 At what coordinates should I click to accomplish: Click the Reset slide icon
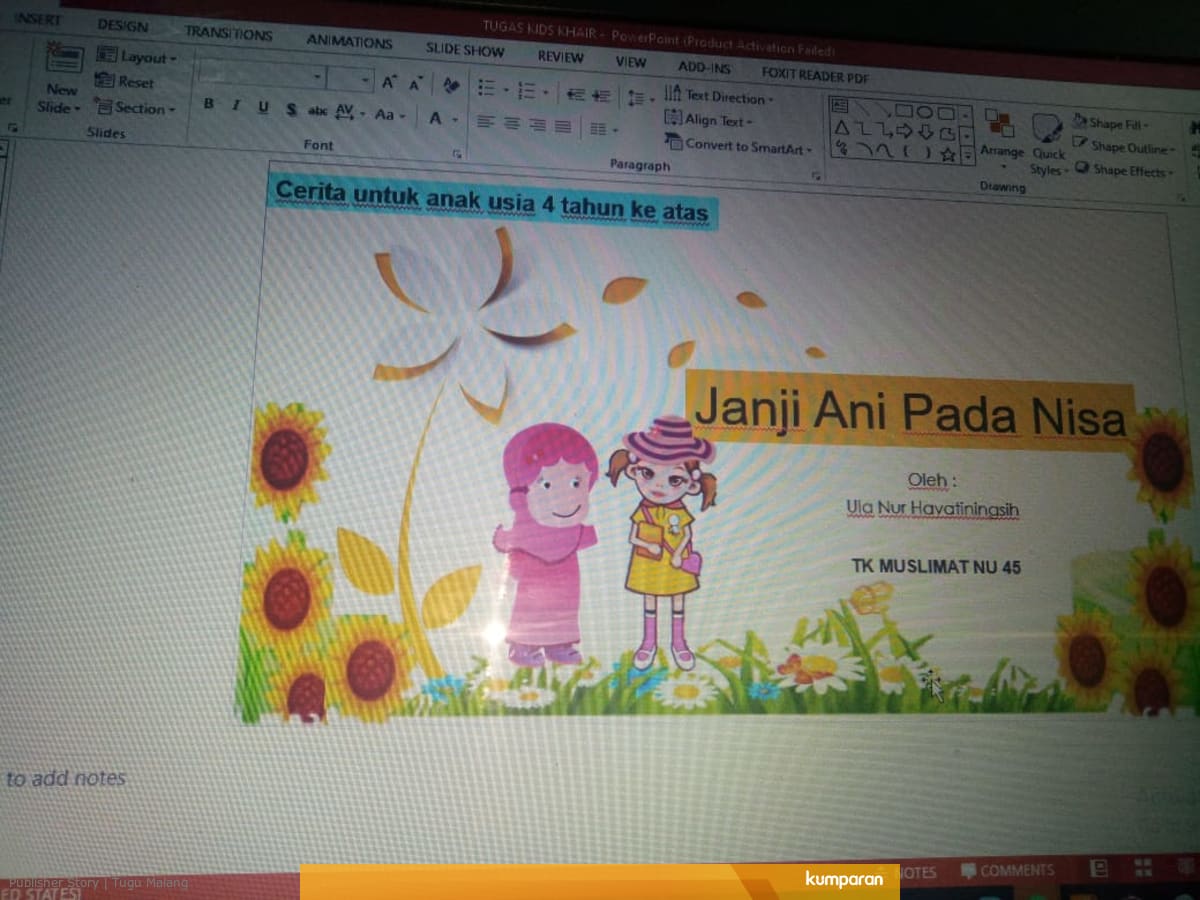coord(126,82)
